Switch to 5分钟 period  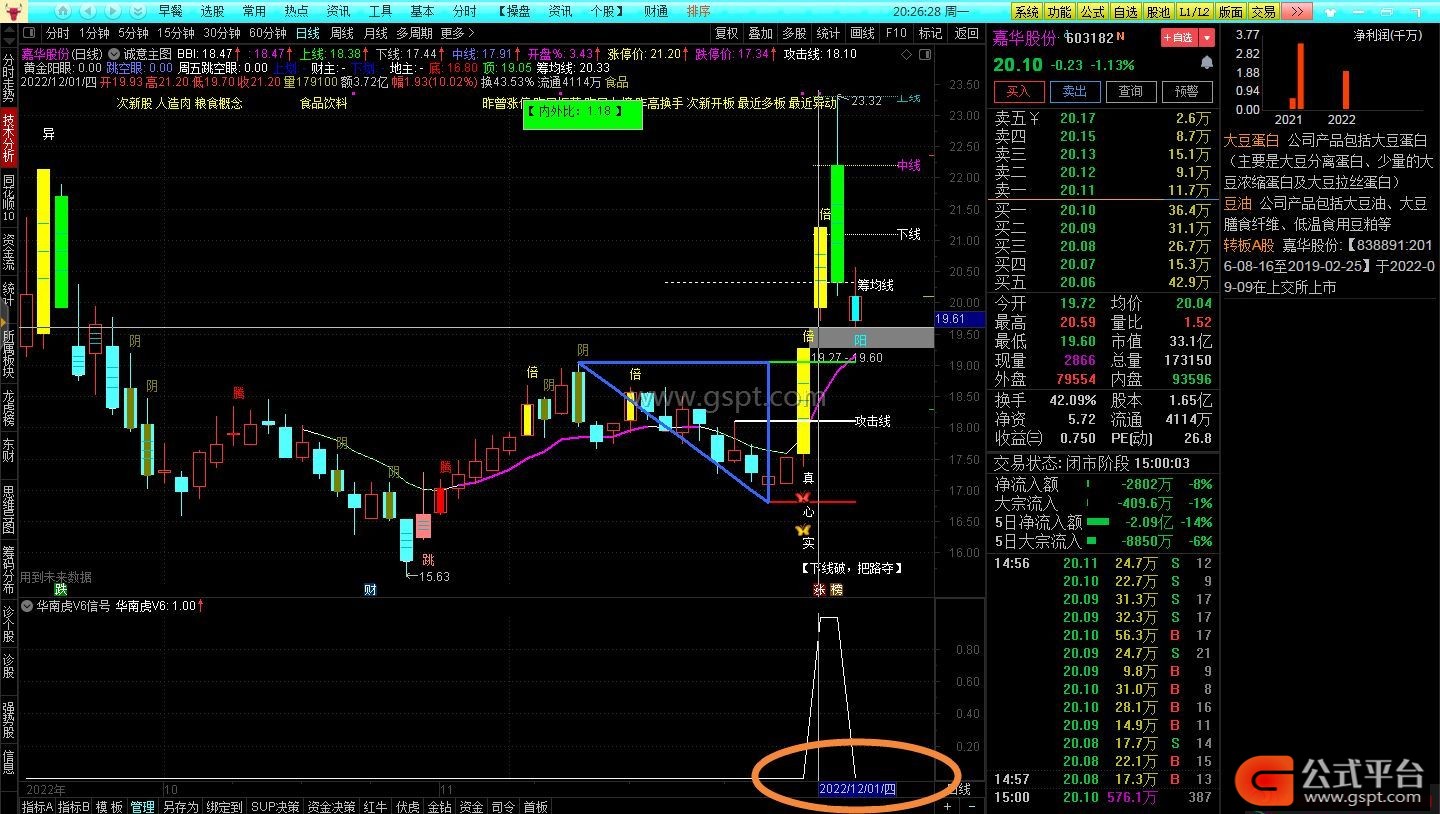click(133, 33)
